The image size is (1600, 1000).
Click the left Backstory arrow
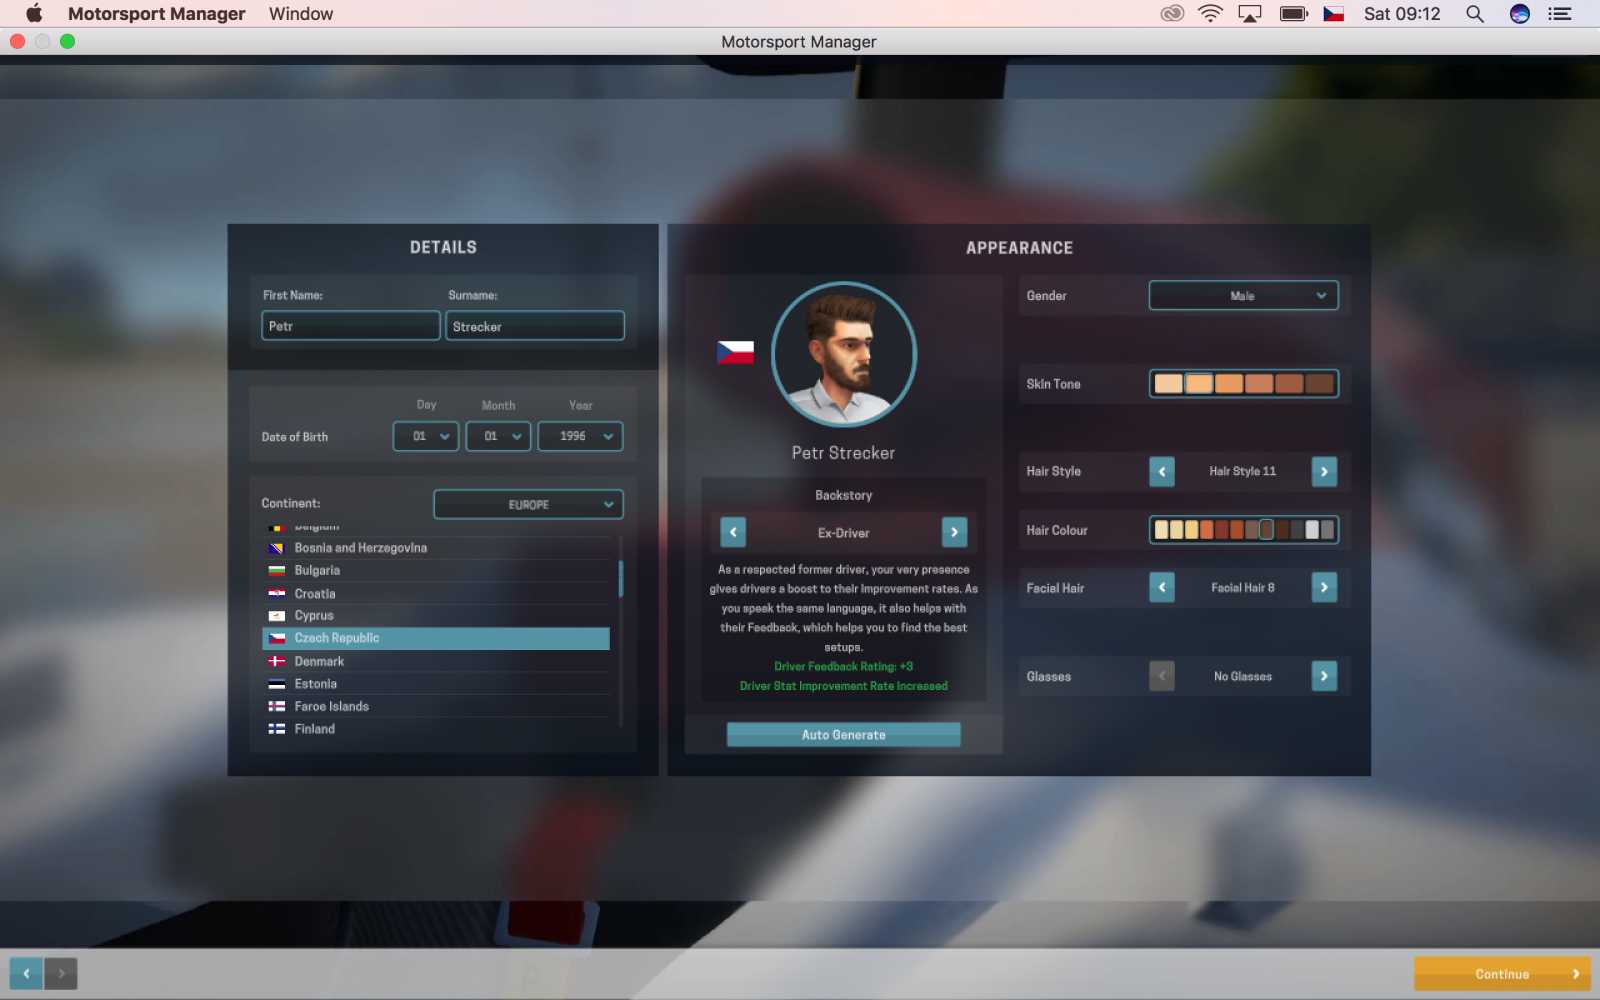click(x=731, y=532)
